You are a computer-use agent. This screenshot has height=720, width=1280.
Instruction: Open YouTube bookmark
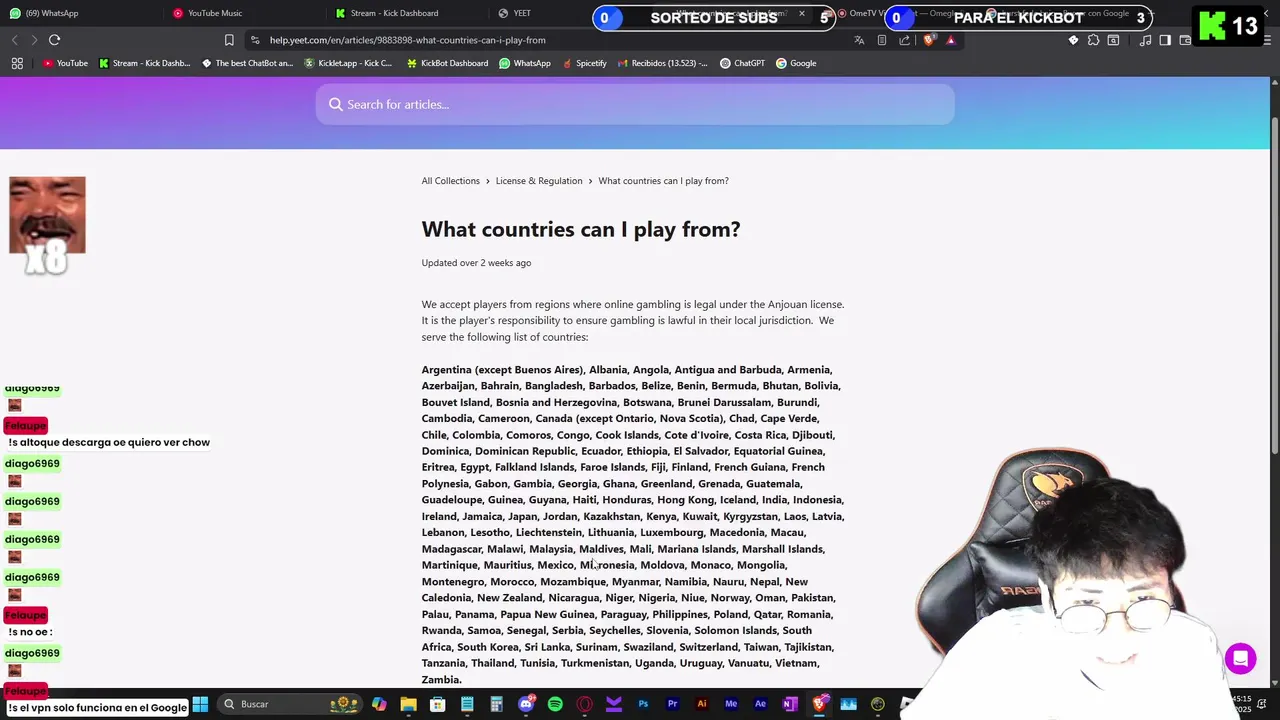pyautogui.click(x=65, y=63)
